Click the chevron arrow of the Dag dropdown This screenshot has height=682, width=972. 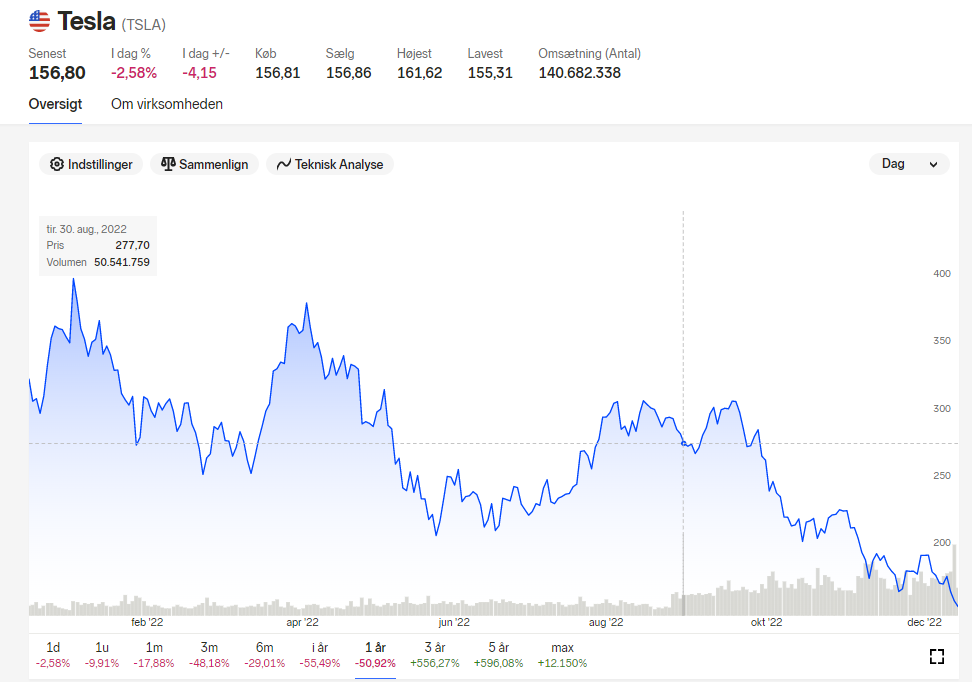pos(933,164)
